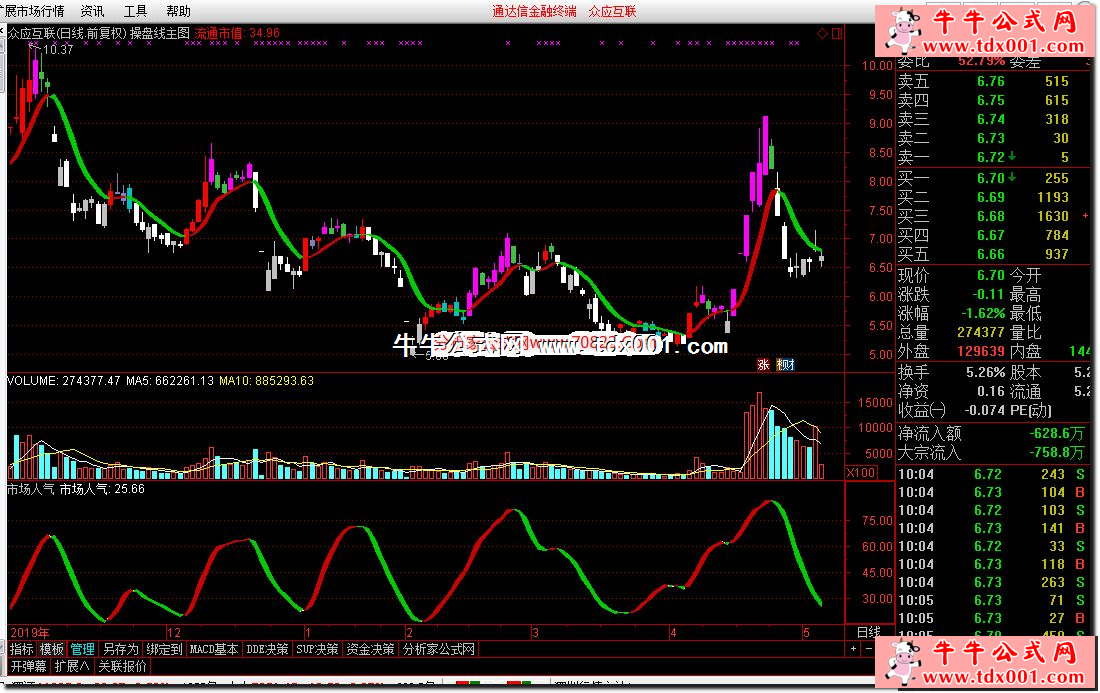Click the 开弹幕 button

pyautogui.click(x=29, y=666)
